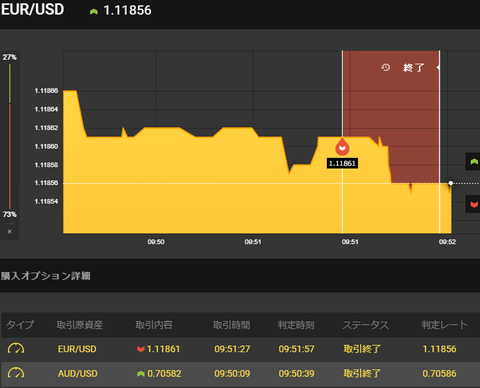
Task: Click the history clock icon beside 終了
Action: click(x=386, y=68)
